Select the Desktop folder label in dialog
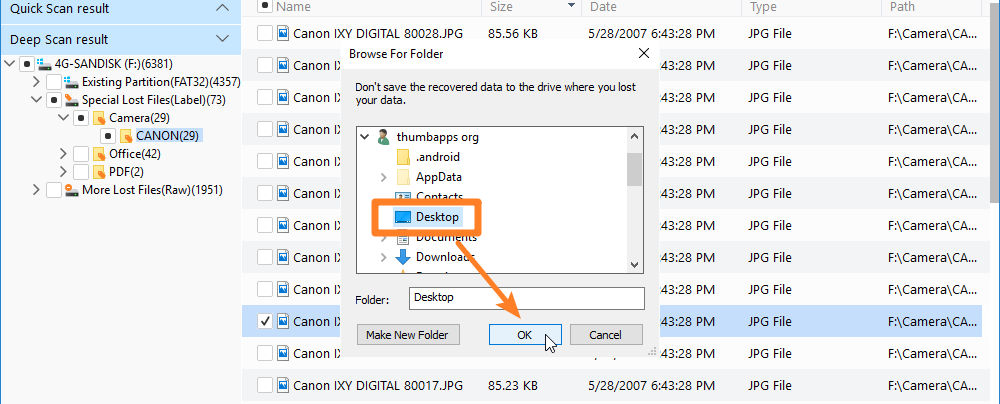This screenshot has width=1000, height=404. click(437, 217)
